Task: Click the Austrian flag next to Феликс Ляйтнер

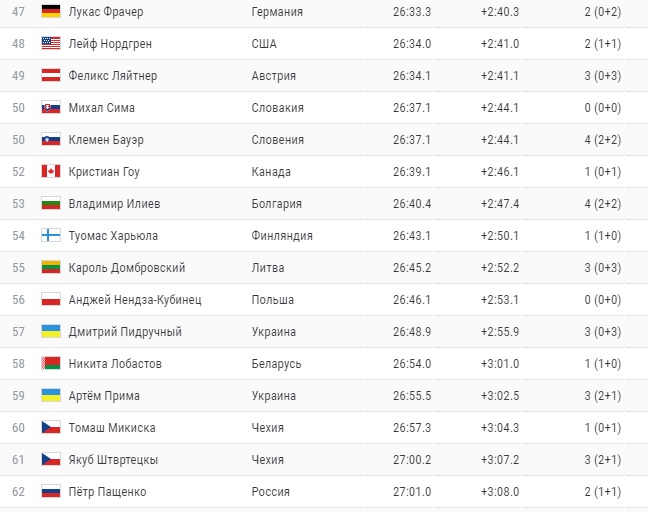Action: click(51, 76)
